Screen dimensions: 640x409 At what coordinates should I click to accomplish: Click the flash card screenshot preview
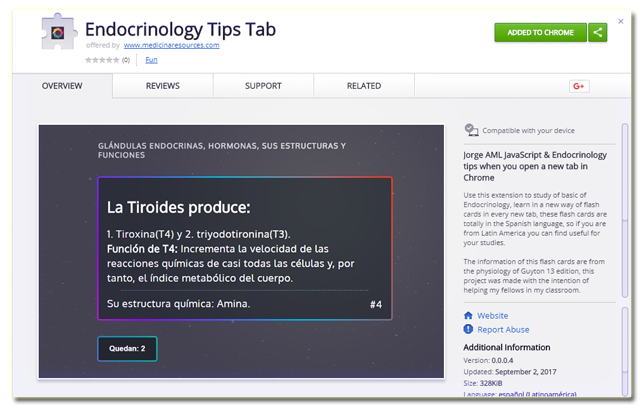pos(241,251)
